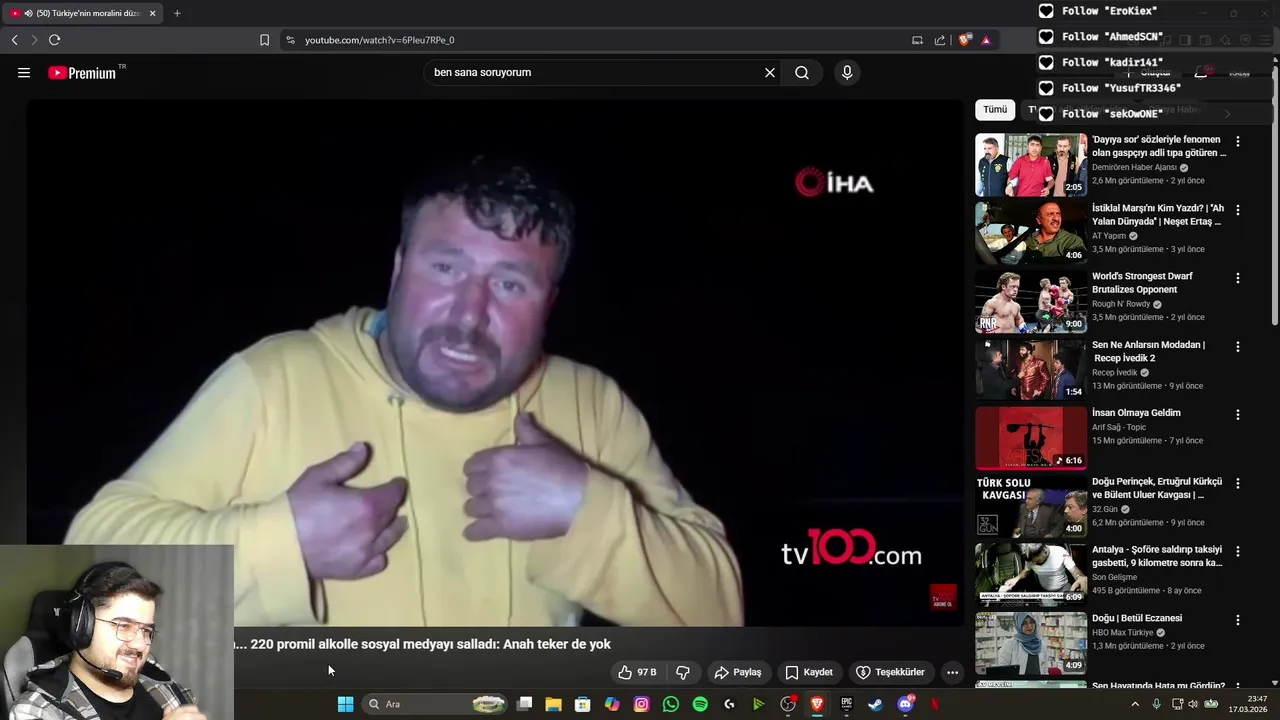Open 'Sen Ne Anlarsın Modadan' video title
Viewport: 1280px width, 720px height.
[x=1148, y=351]
